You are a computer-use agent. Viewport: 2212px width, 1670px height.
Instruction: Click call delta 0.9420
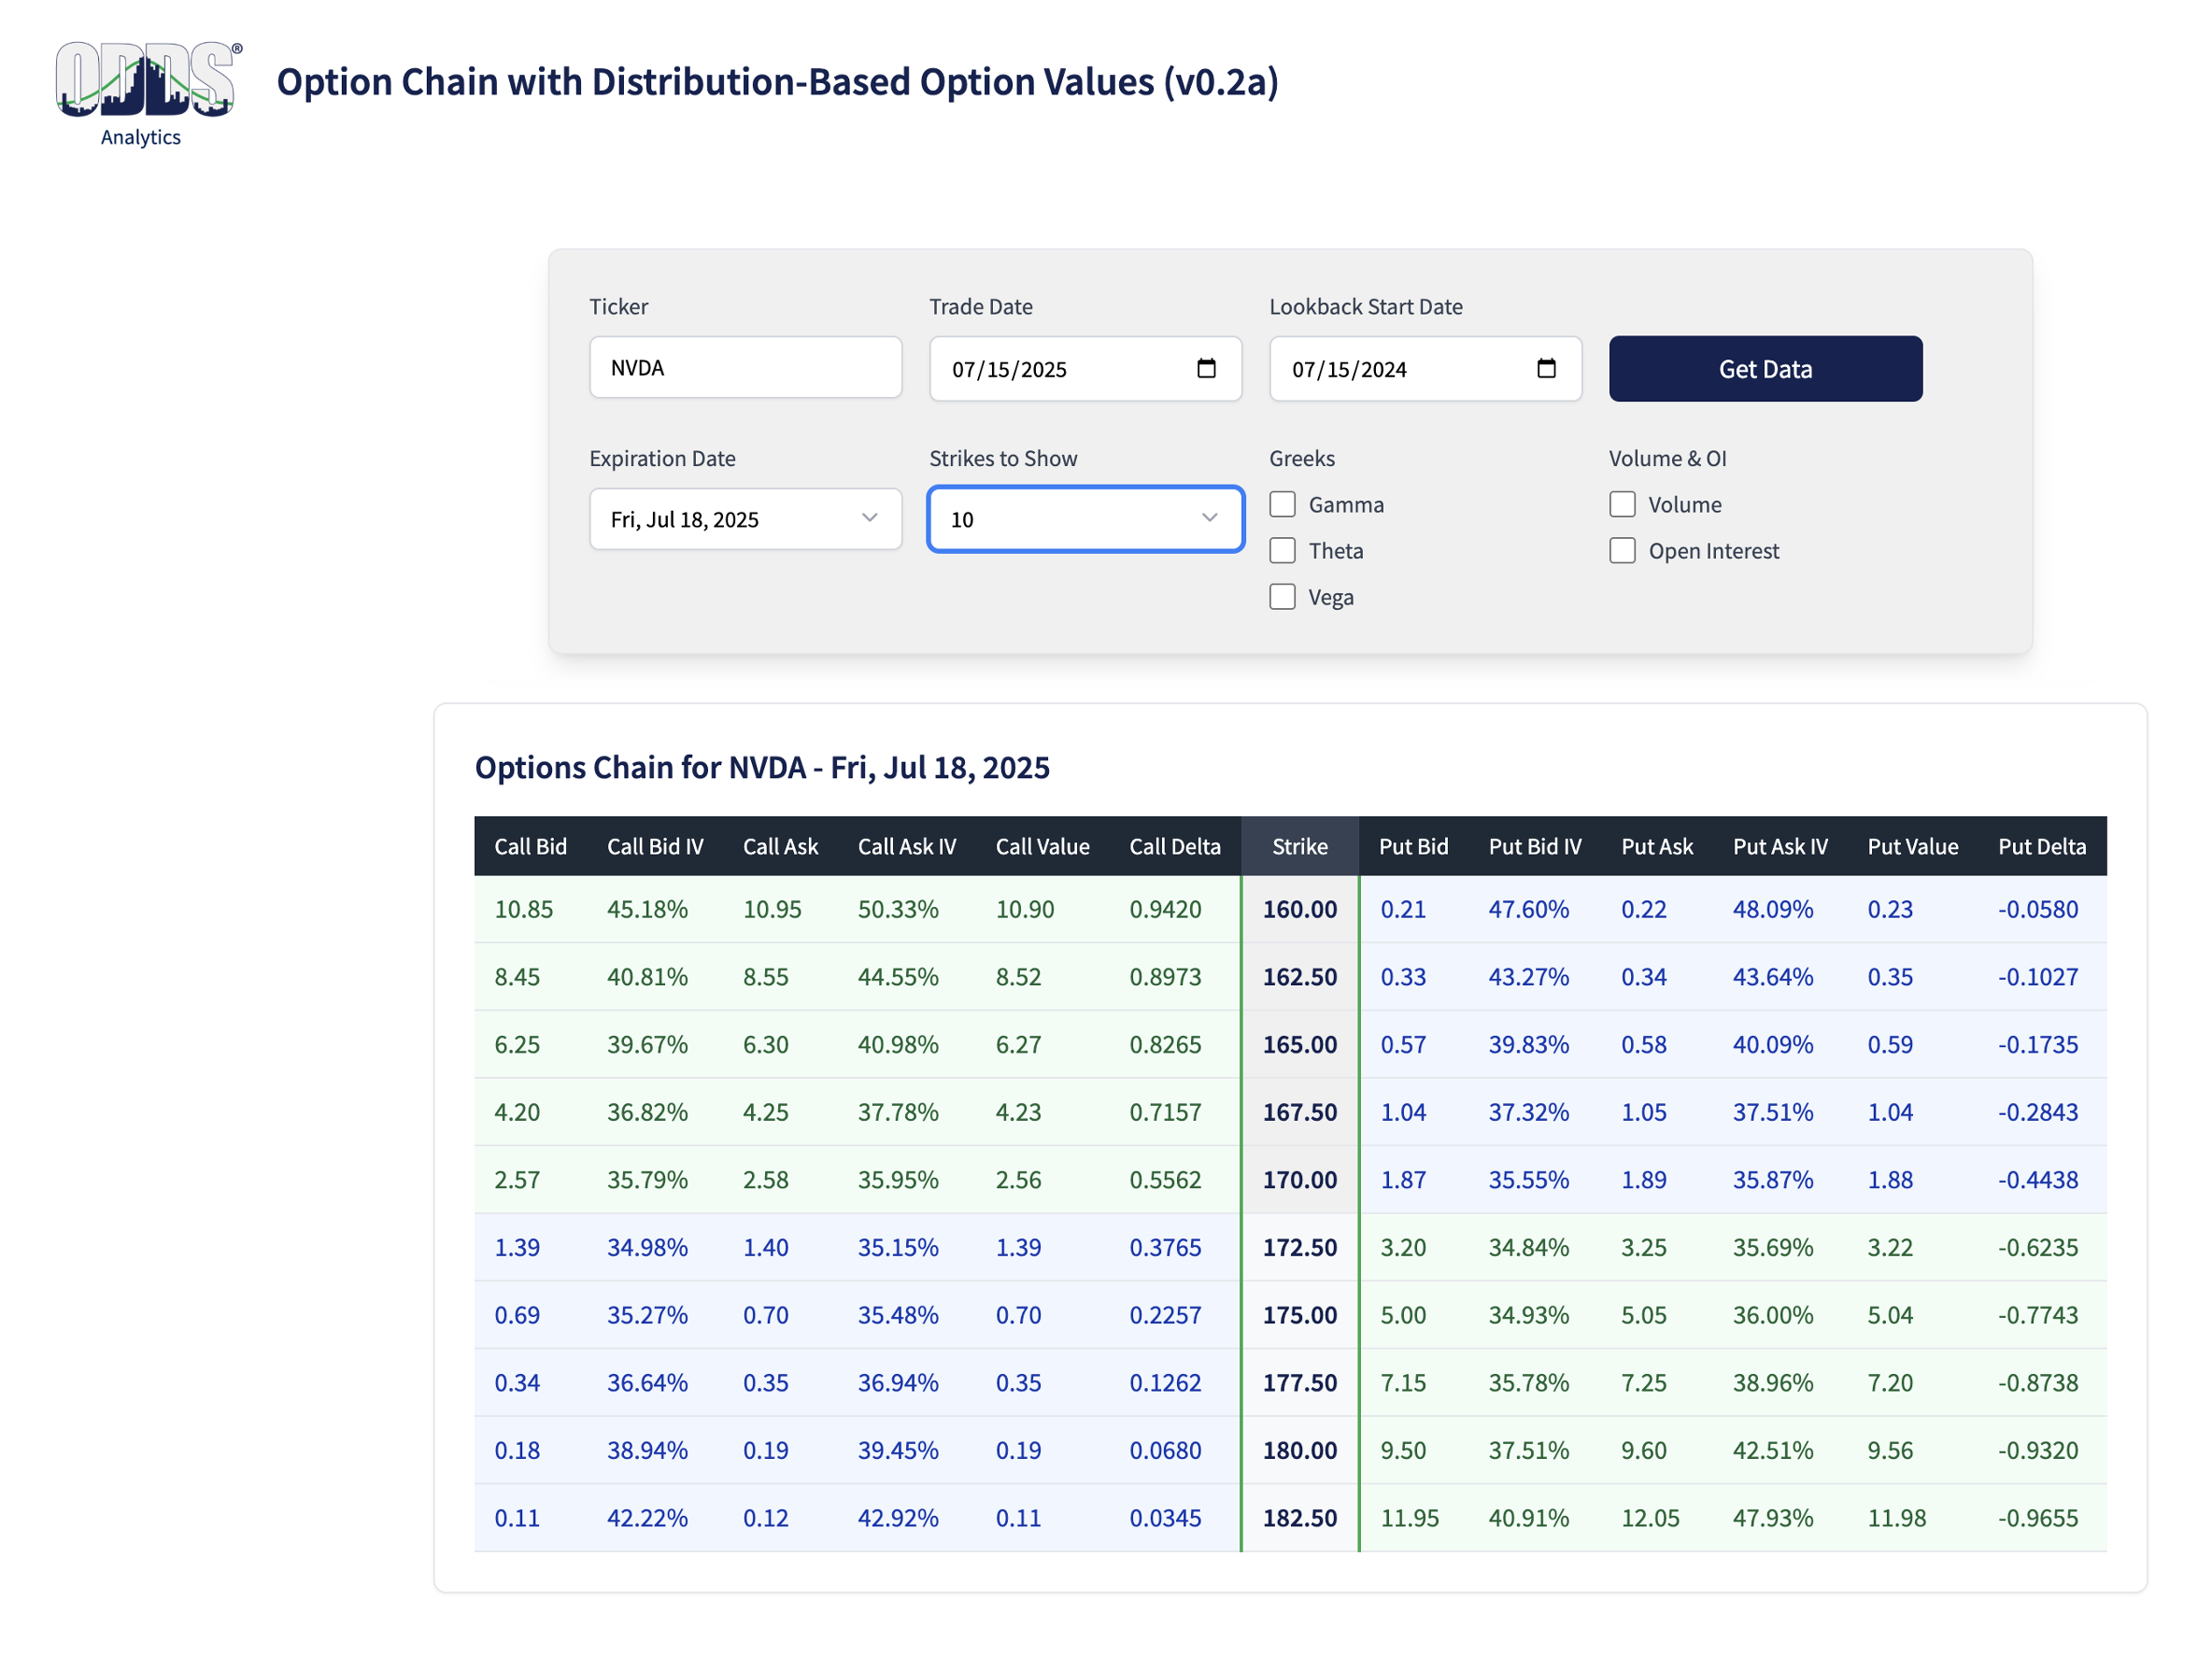point(1165,909)
